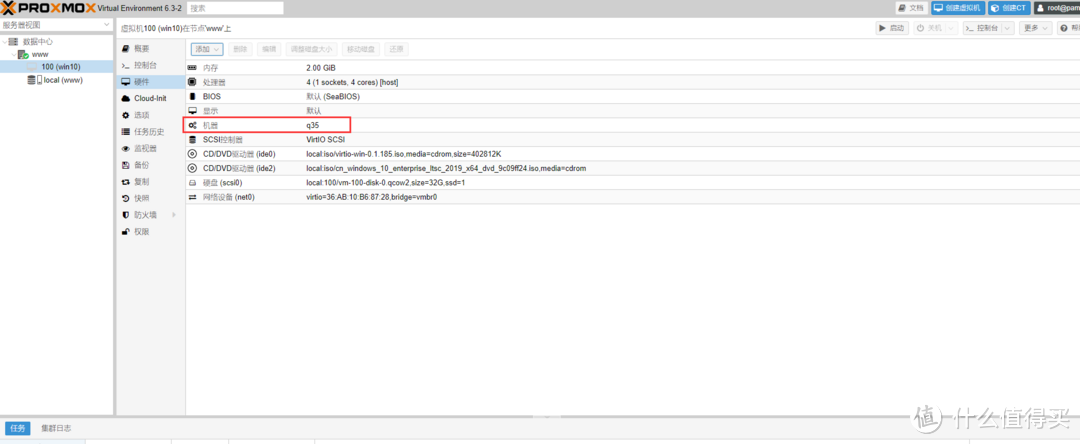Open the 概要 (Summary) sidebar item
The width and height of the screenshot is (1080, 444).
click(x=141, y=49)
